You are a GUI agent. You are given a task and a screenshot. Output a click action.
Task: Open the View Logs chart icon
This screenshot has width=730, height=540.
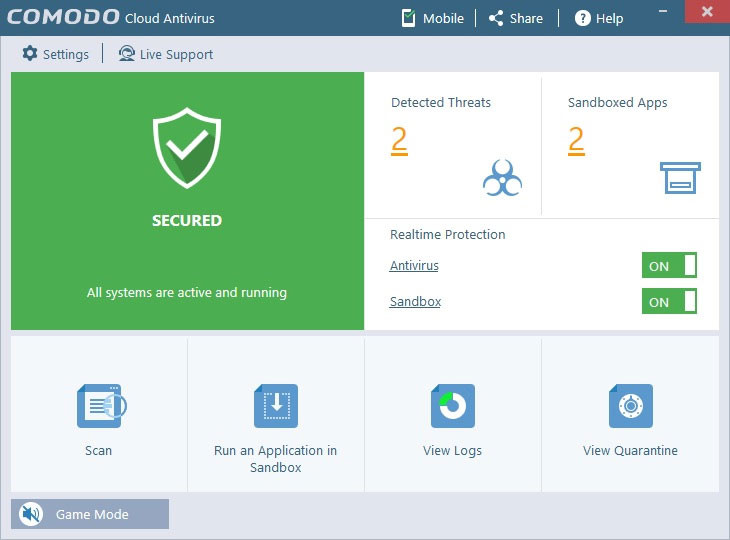453,405
